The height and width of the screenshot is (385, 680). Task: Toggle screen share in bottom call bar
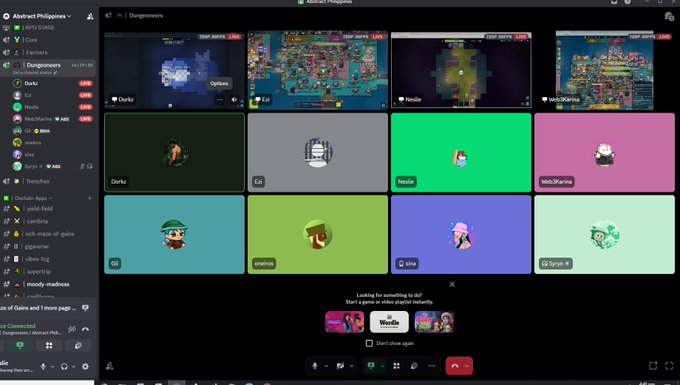pos(371,365)
